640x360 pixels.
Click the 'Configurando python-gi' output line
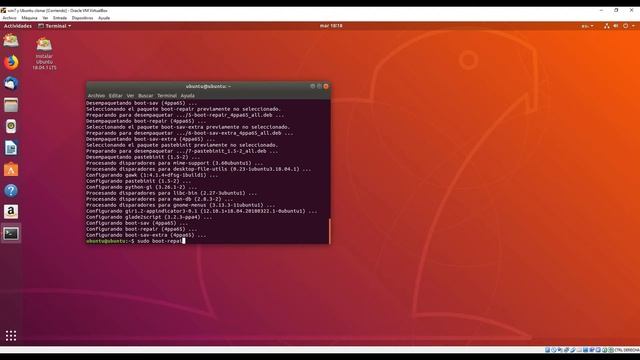click(x=141, y=187)
